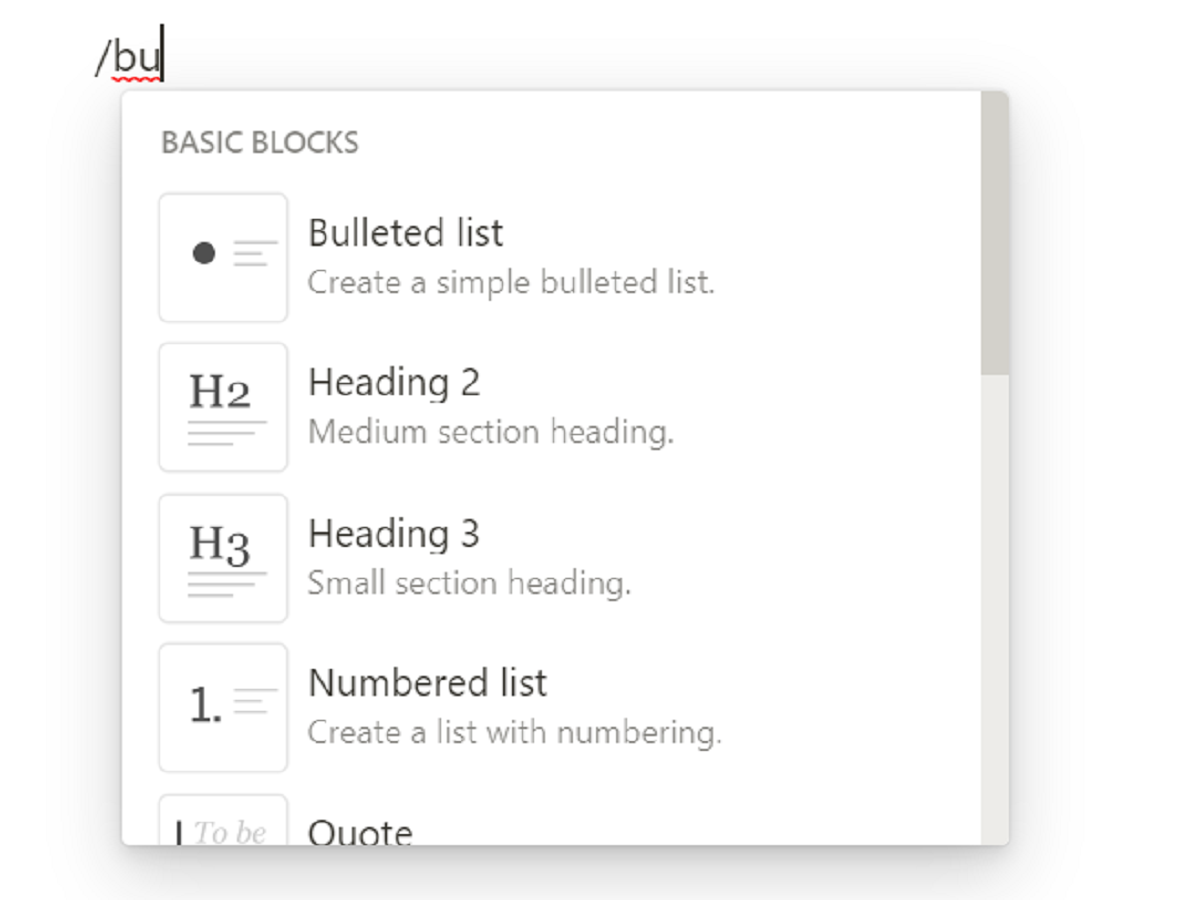Click the block menu scrollbar thumb
Screen dimensions: 1200x900
(x=995, y=234)
